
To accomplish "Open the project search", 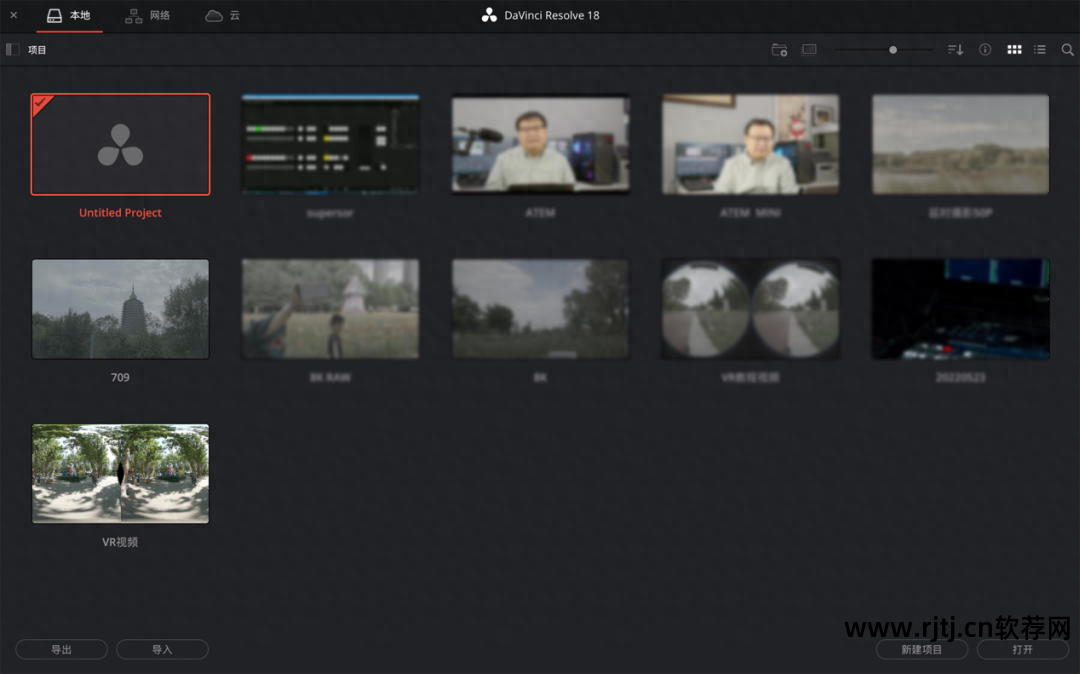I will coord(1067,49).
